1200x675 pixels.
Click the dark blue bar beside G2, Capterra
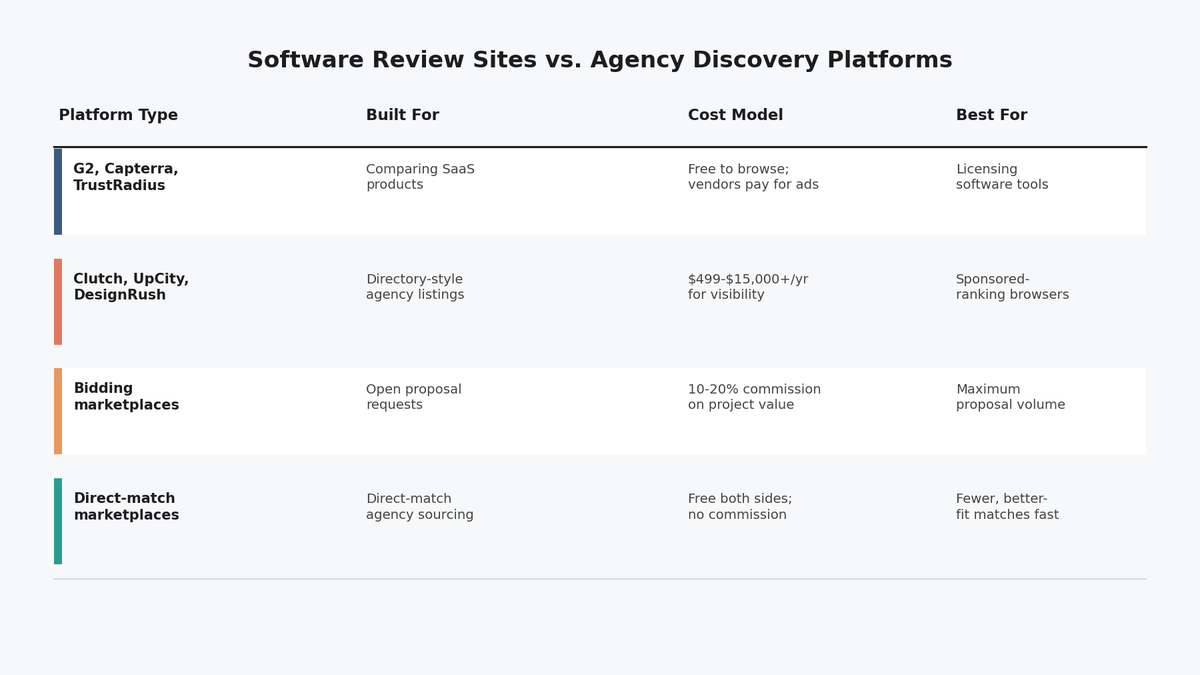(58, 192)
